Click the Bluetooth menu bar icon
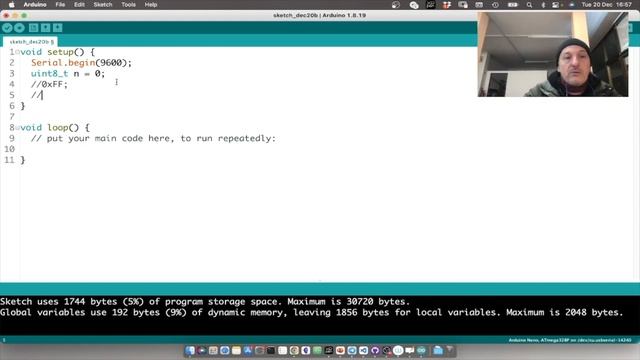 click(x=543, y=5)
